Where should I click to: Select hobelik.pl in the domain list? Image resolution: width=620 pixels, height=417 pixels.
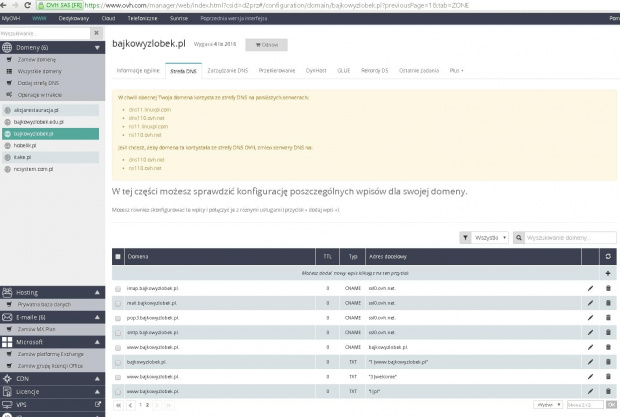click(25, 145)
